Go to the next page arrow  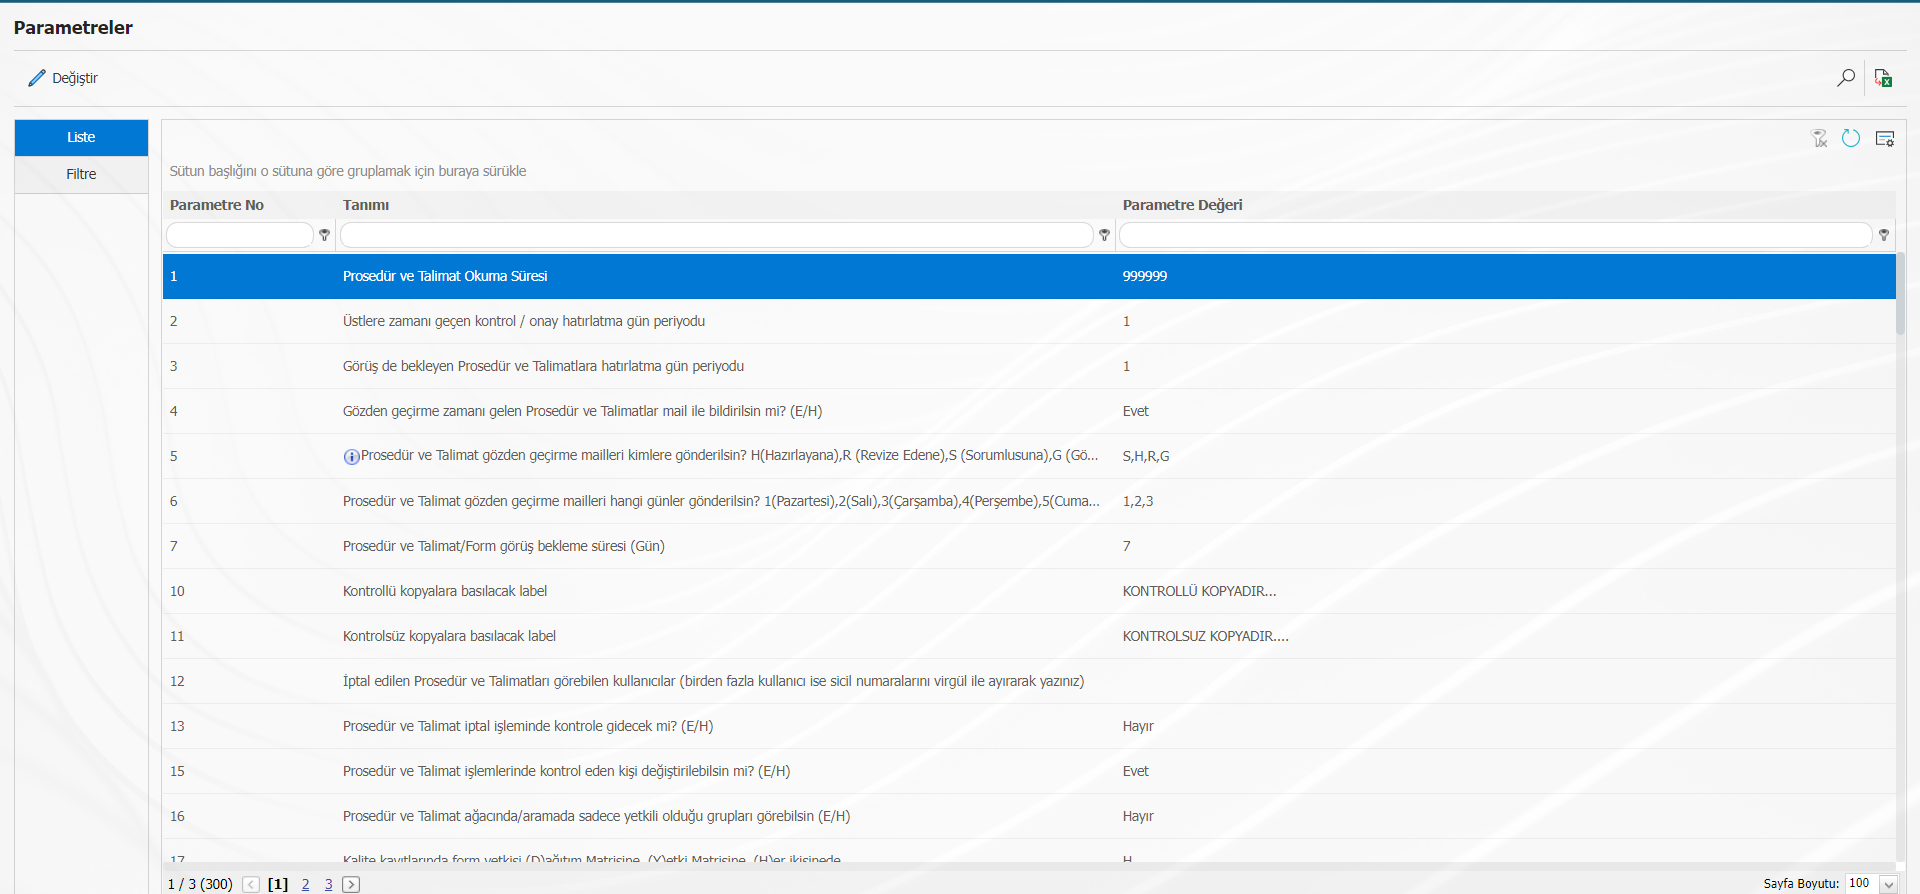pos(351,884)
